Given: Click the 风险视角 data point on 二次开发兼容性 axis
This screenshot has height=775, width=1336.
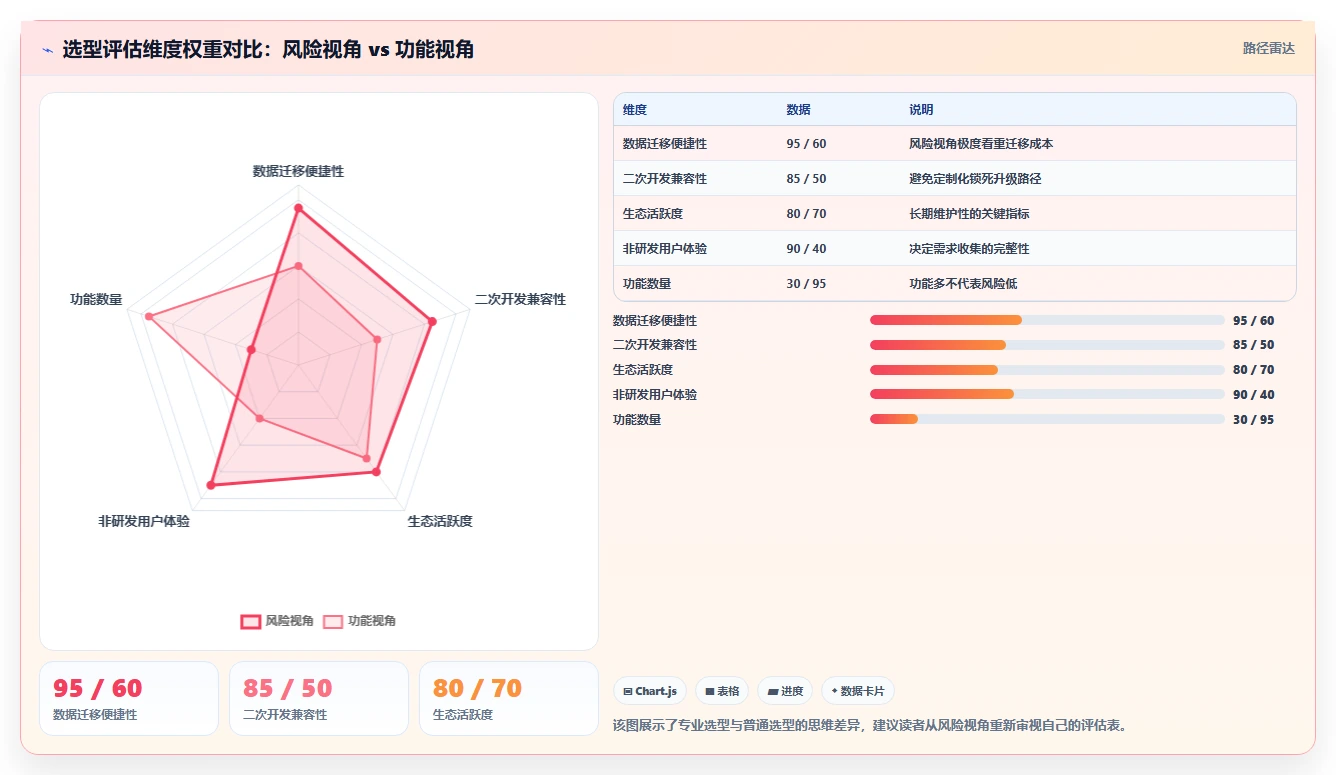Looking at the screenshot, I should (x=432, y=321).
